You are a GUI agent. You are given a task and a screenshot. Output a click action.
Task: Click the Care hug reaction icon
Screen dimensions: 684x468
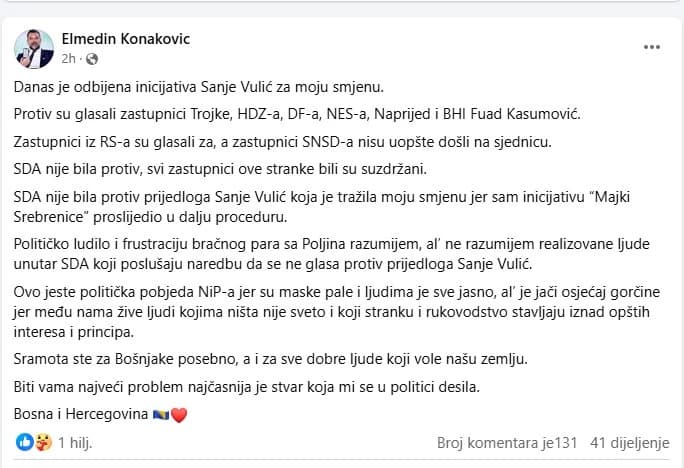[x=43, y=442]
